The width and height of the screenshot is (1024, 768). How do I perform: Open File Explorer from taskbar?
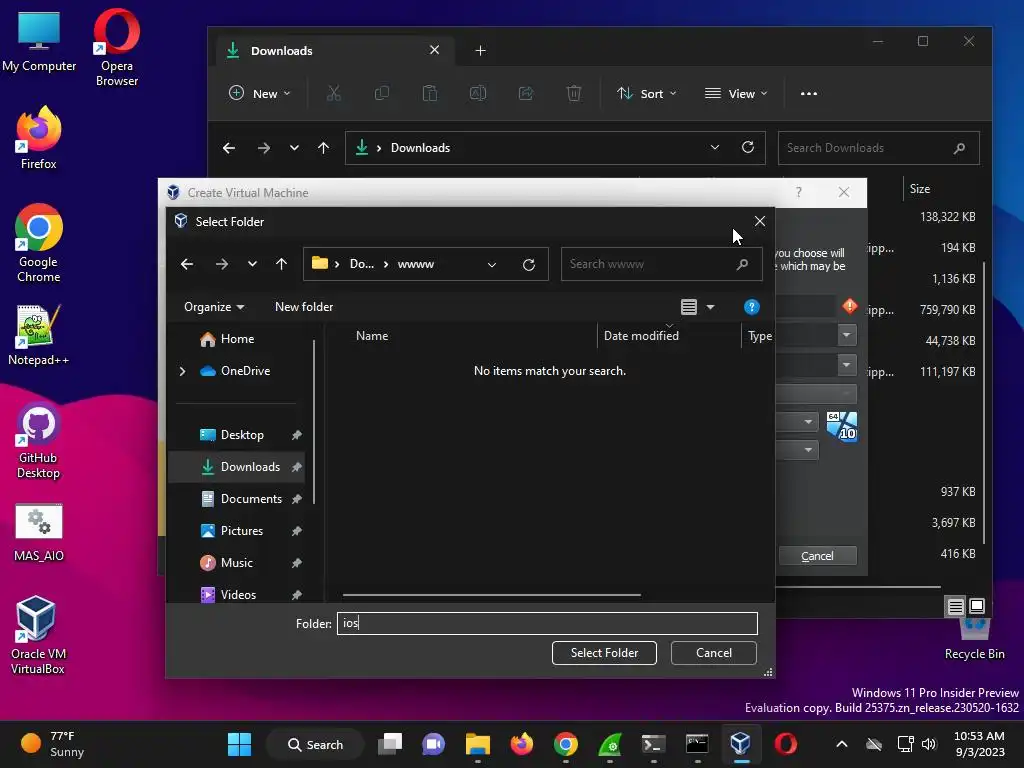click(x=477, y=744)
